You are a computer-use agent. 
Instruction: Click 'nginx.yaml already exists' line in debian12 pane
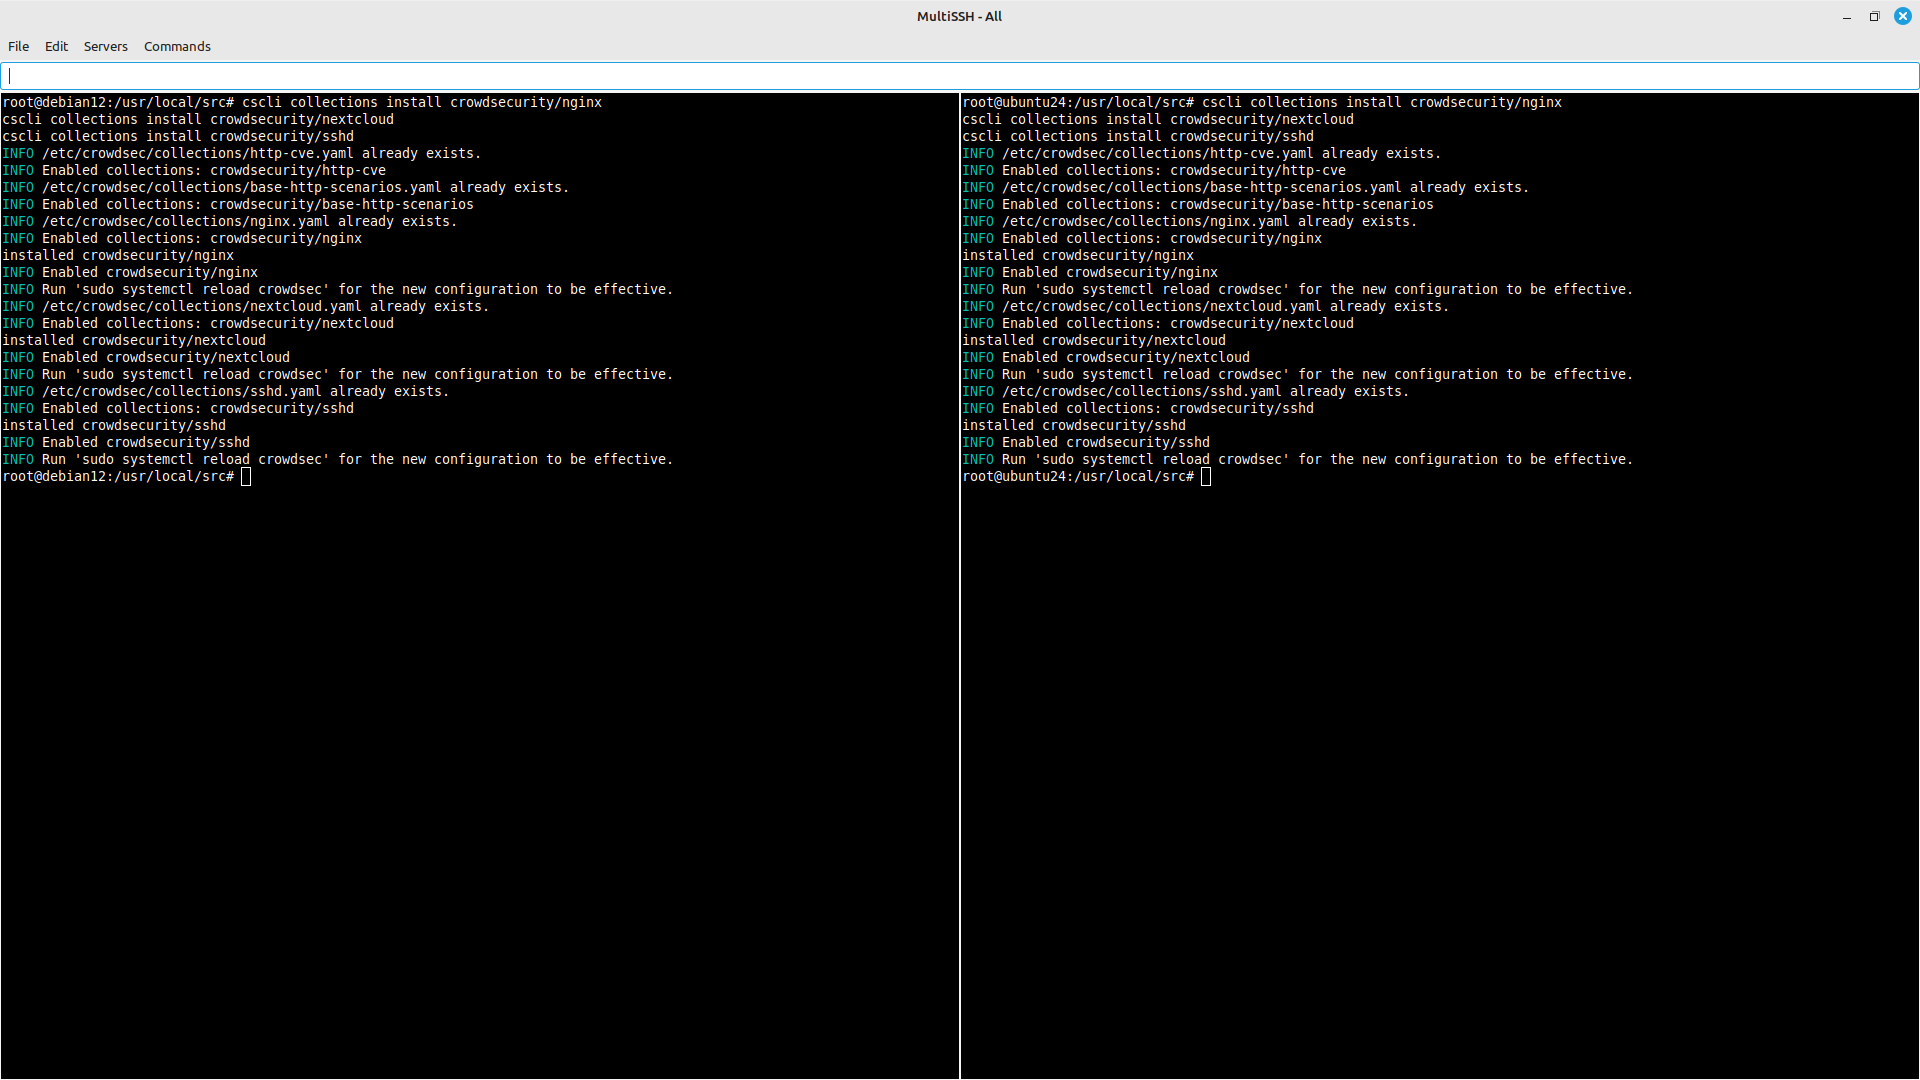coord(230,221)
